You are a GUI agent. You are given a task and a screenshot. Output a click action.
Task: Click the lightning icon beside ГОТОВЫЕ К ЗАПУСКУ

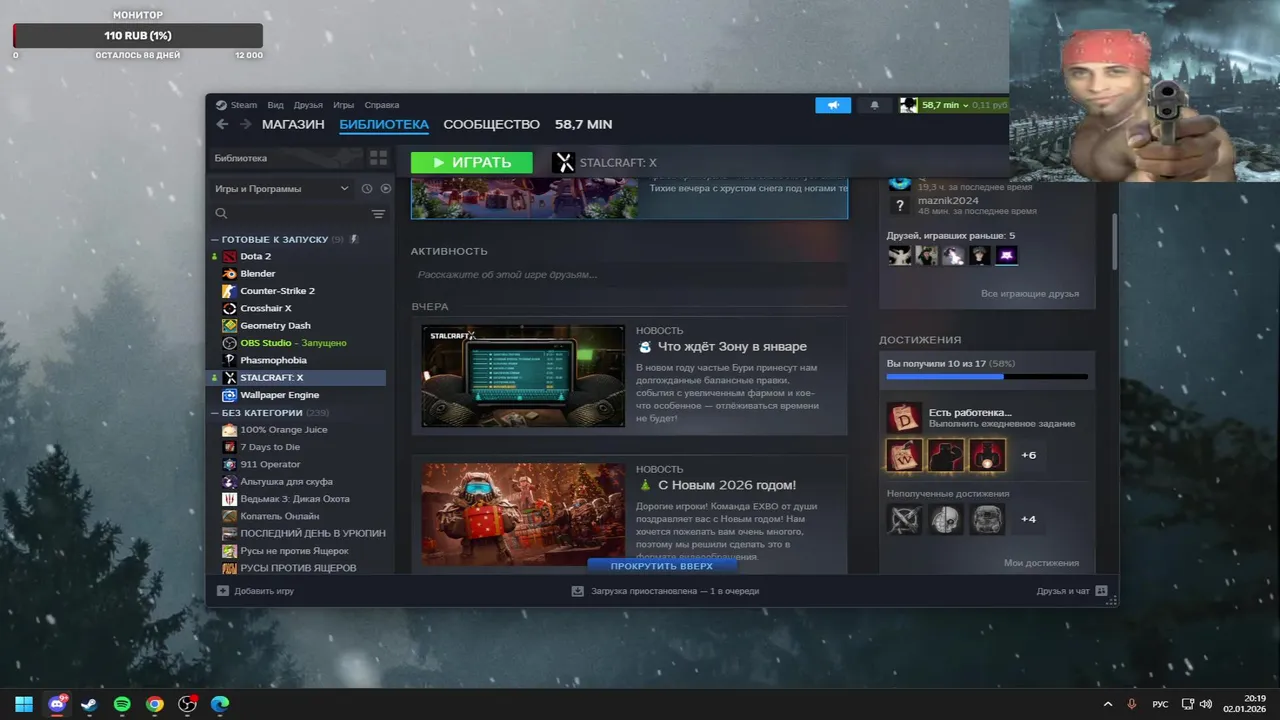click(354, 239)
